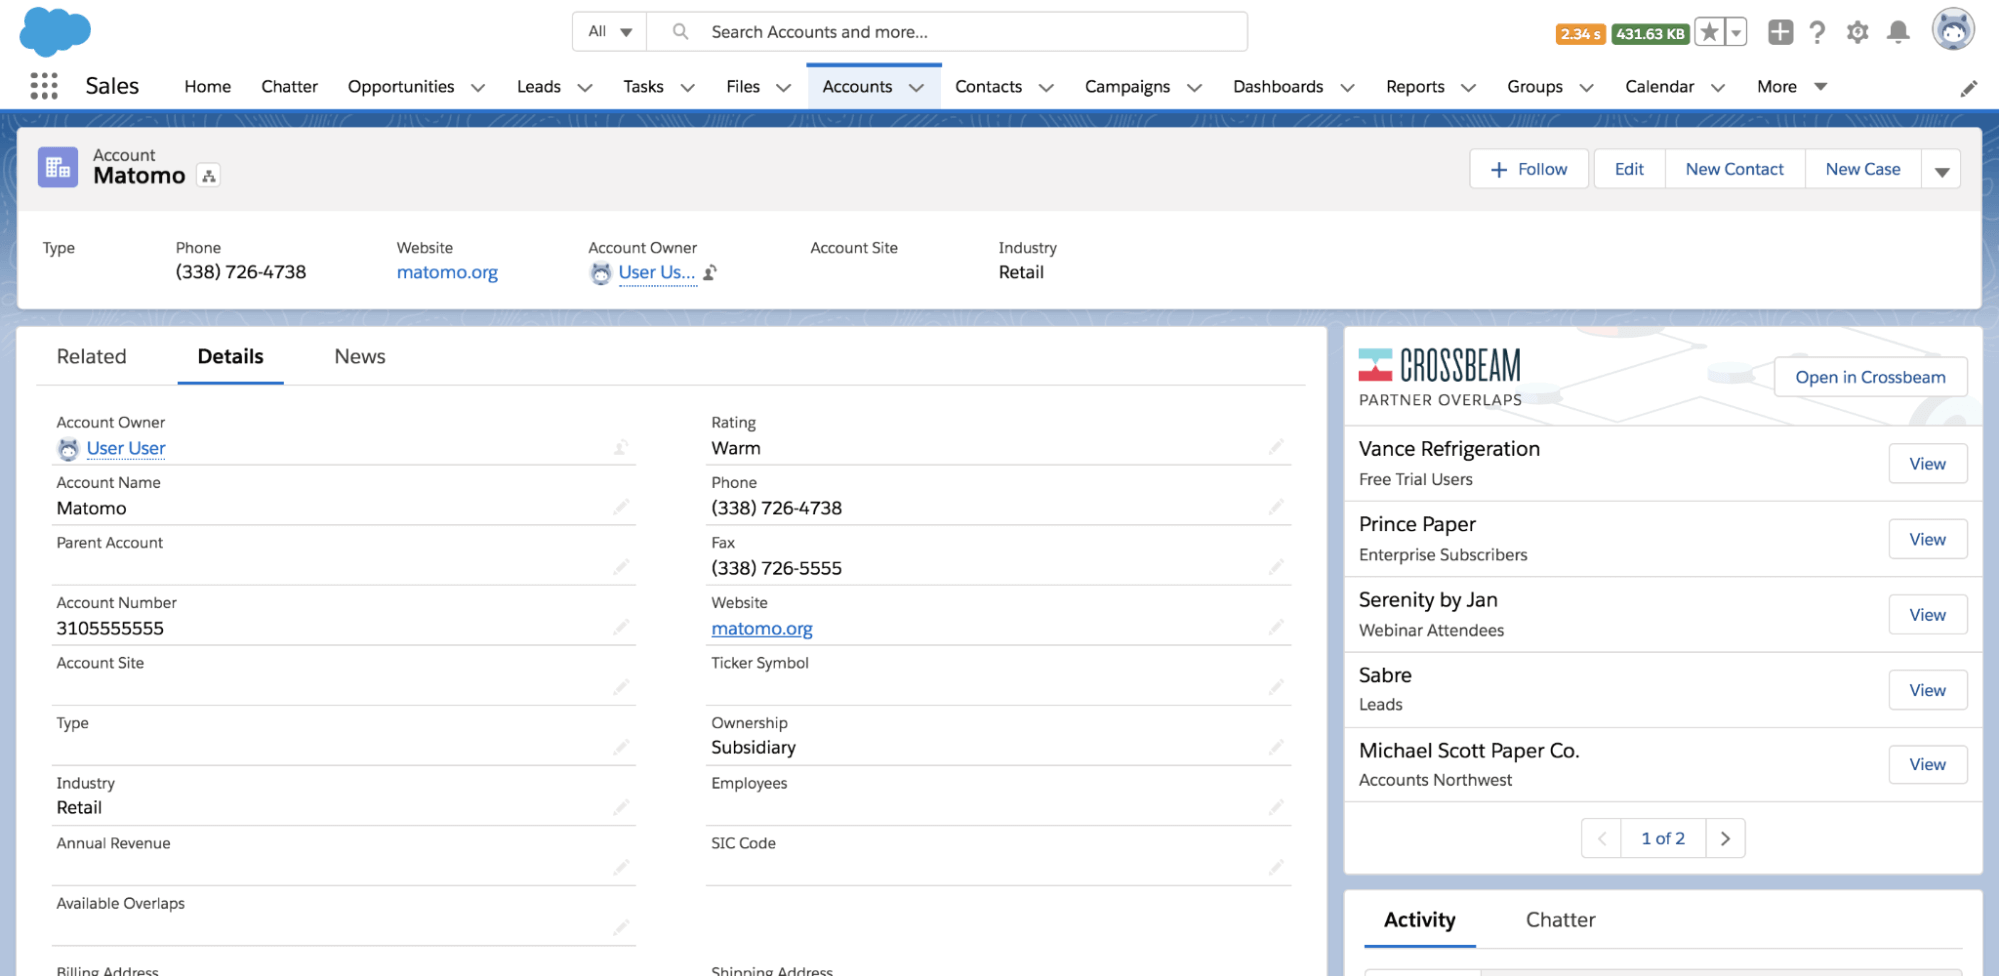Expand the Leads menu chevron
The height and width of the screenshot is (977, 1999).
(x=585, y=88)
